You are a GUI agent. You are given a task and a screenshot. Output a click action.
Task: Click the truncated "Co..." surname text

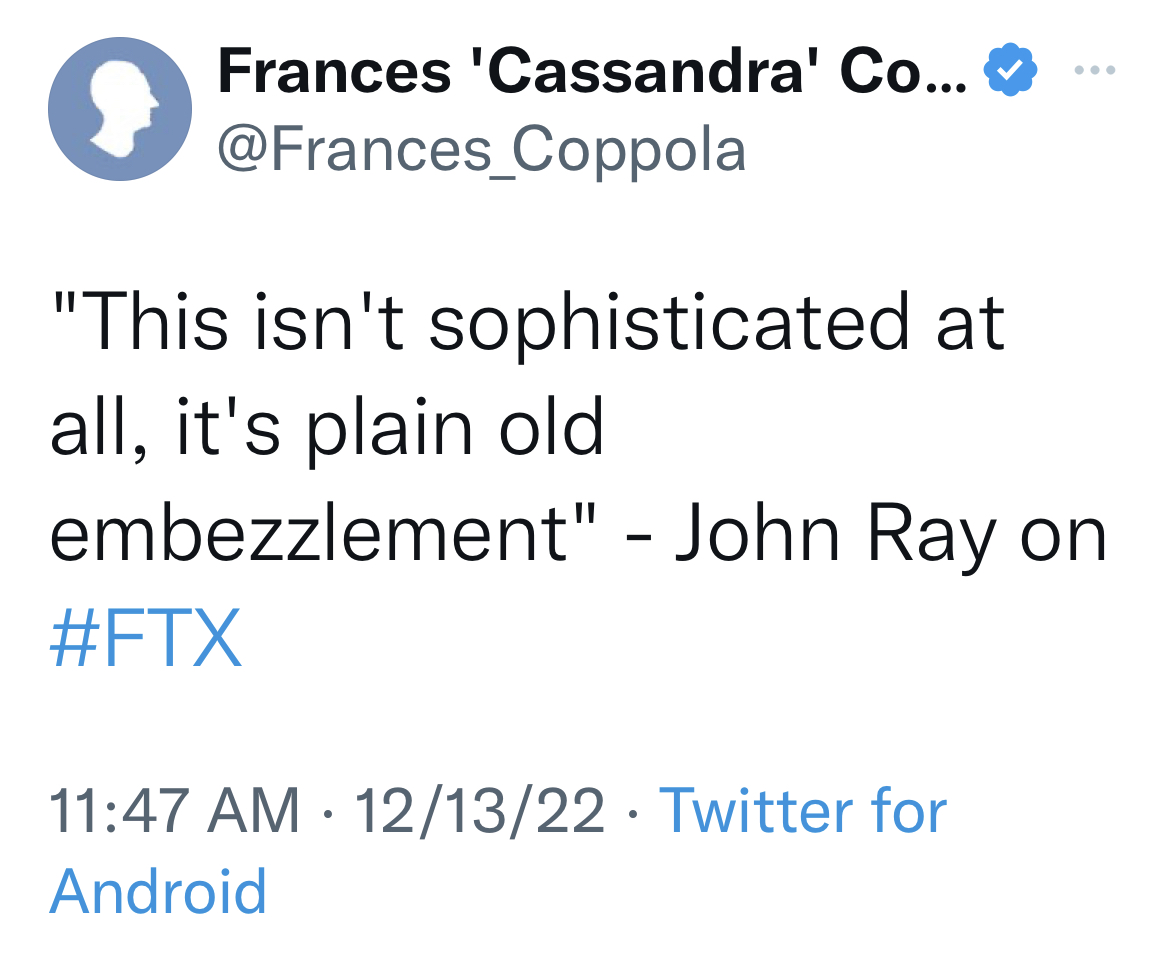903,71
